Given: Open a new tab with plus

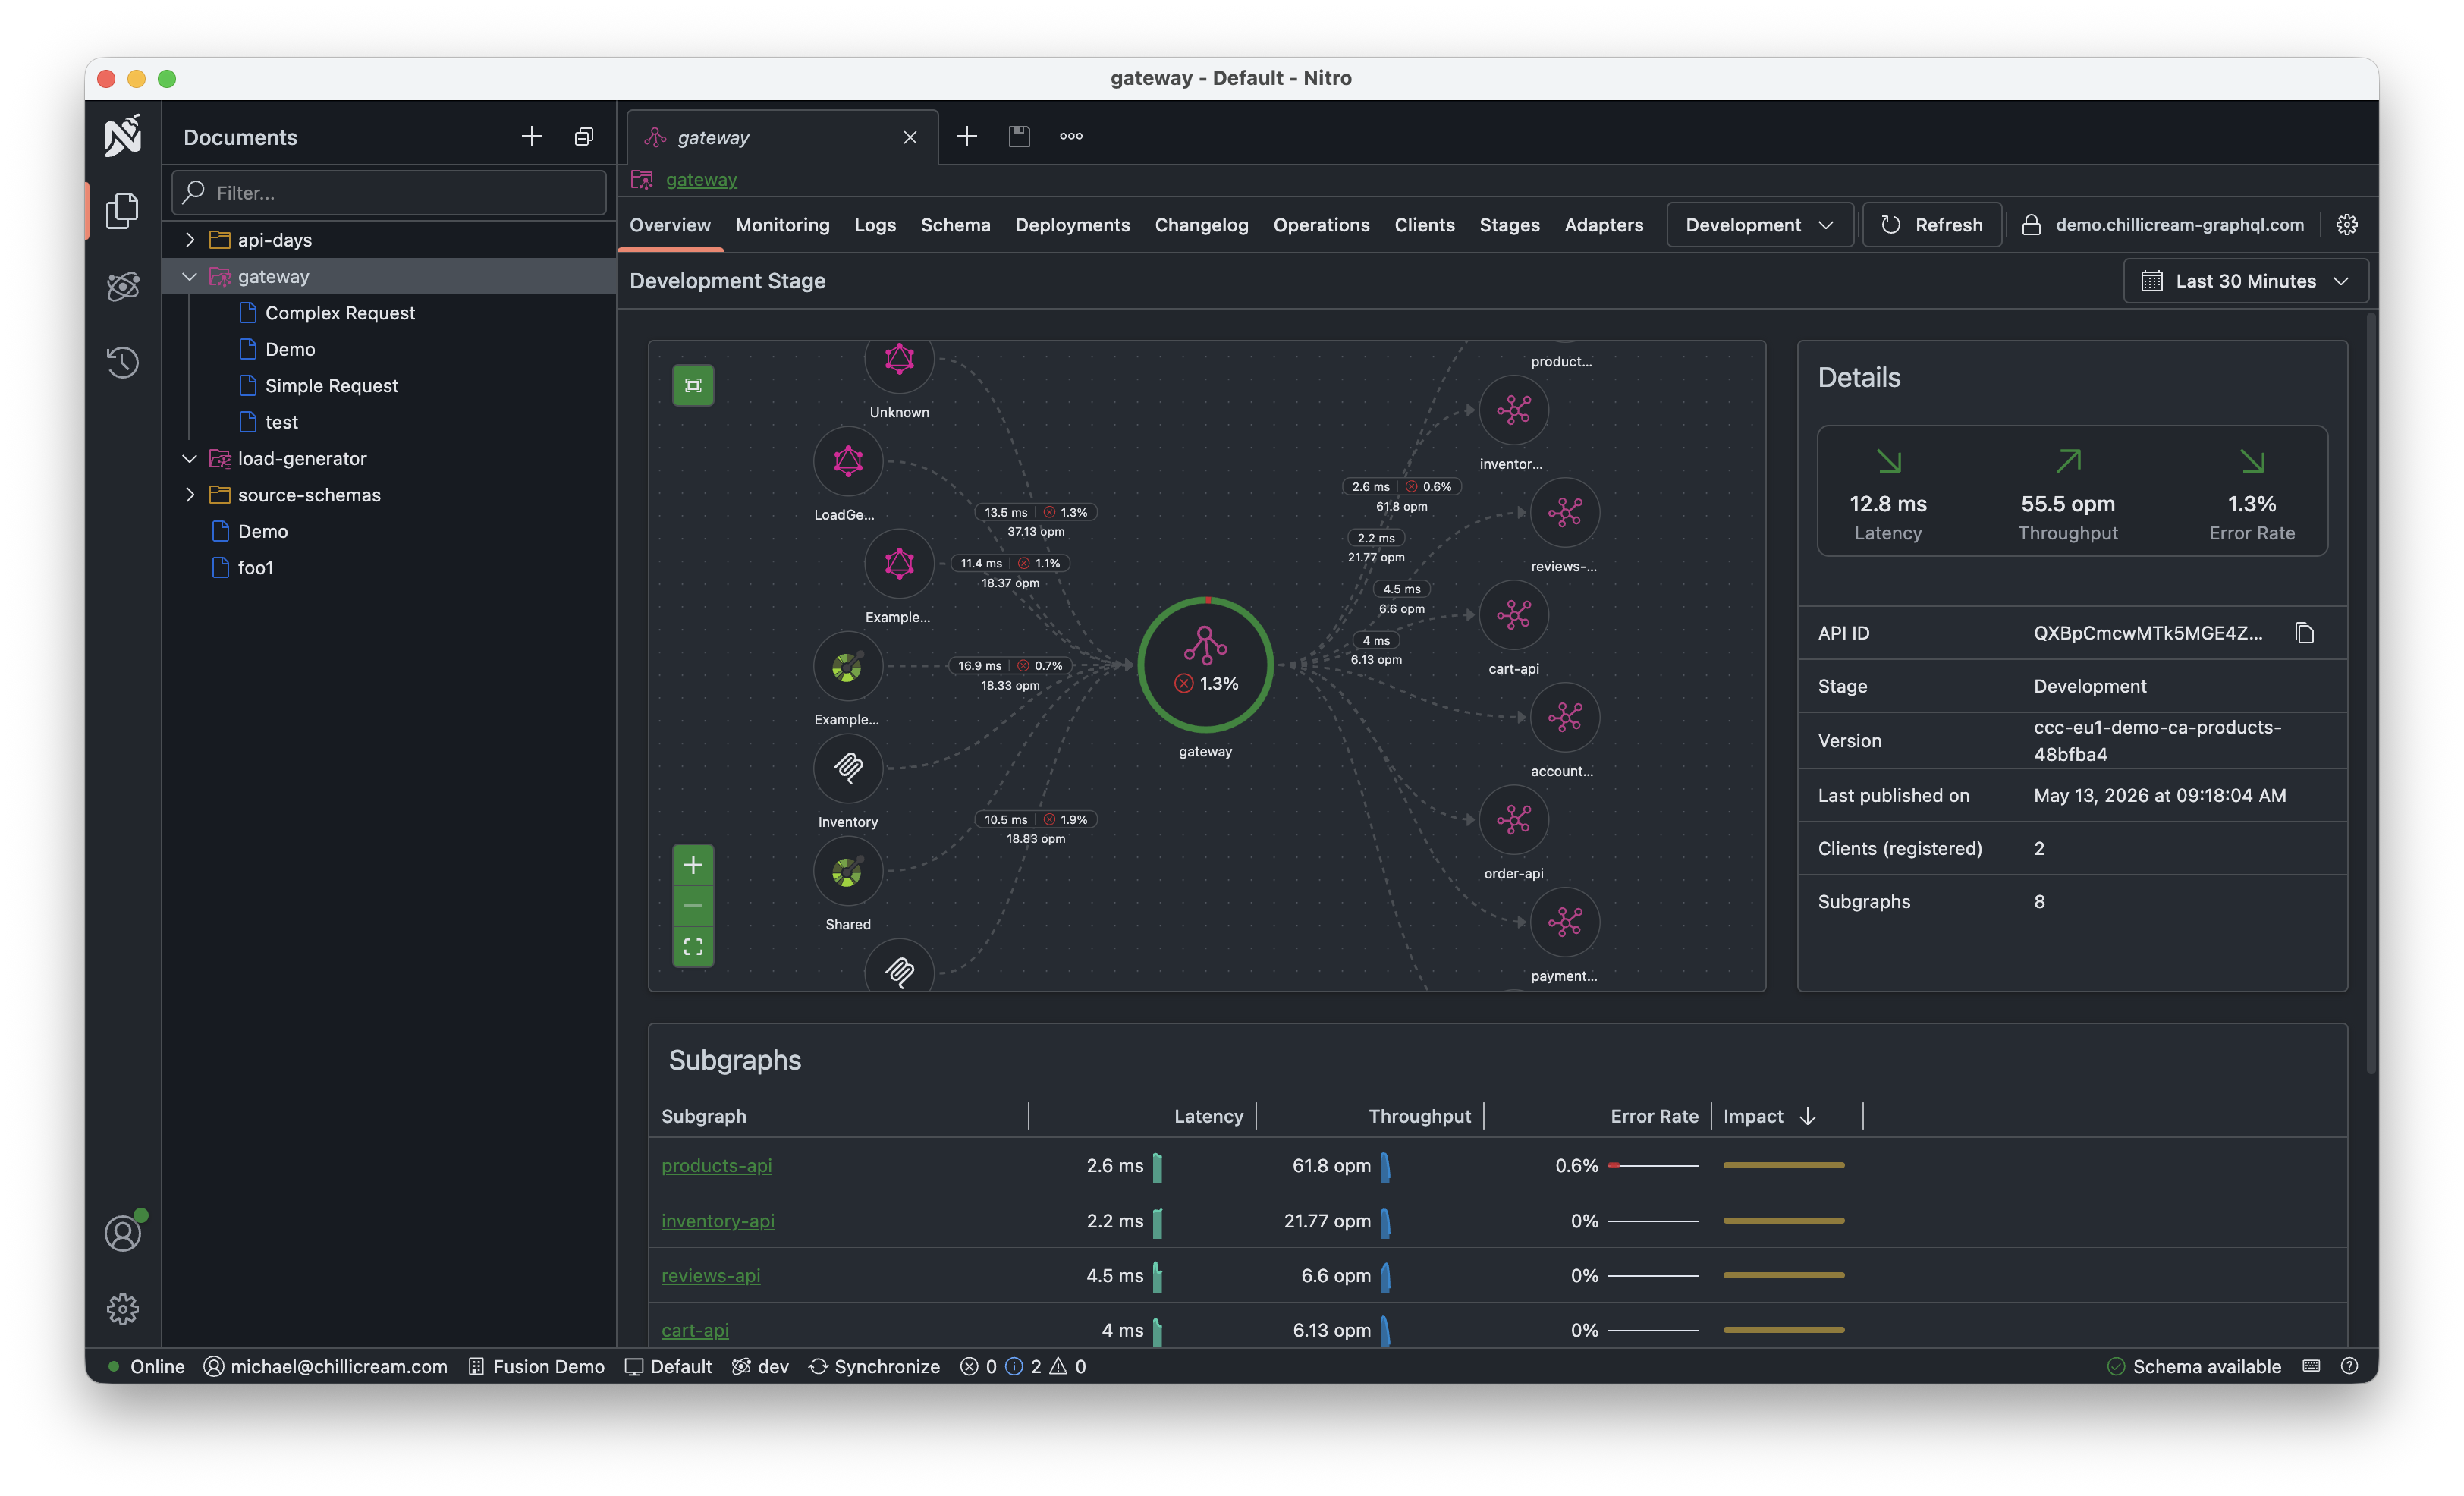Looking at the screenshot, I should [x=967, y=136].
